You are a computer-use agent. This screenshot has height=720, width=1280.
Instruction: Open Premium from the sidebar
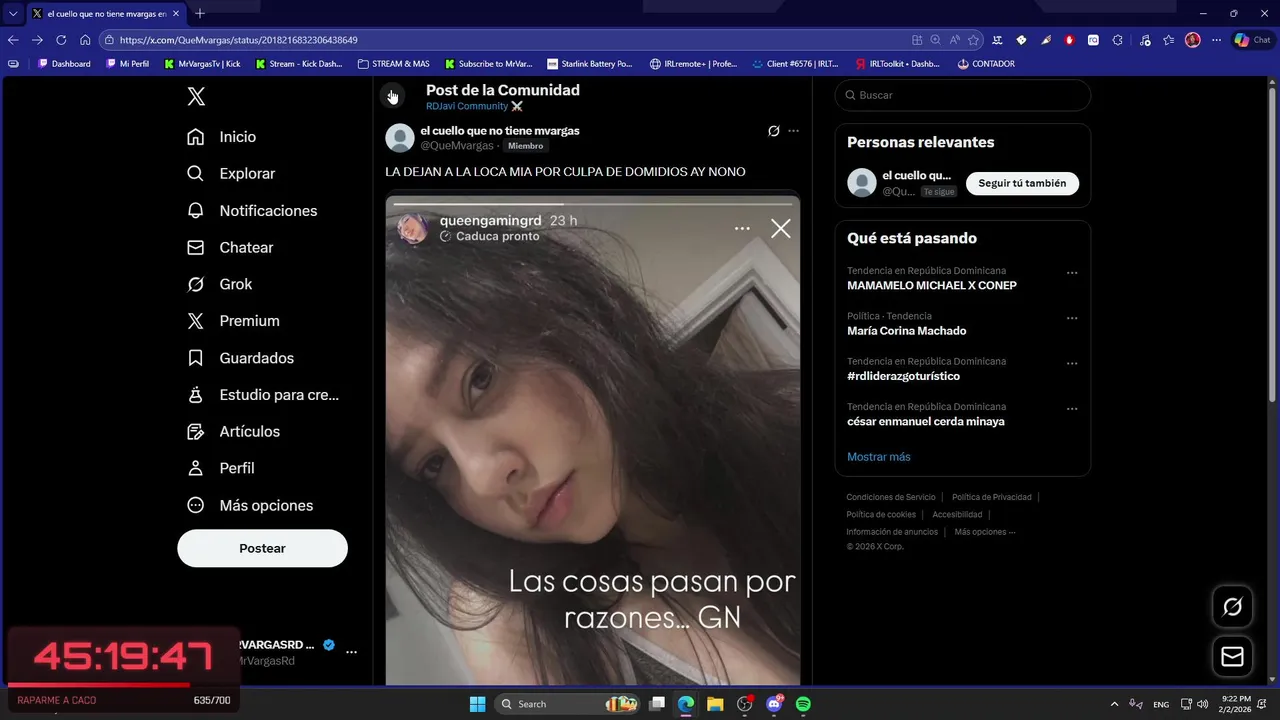pos(233,321)
